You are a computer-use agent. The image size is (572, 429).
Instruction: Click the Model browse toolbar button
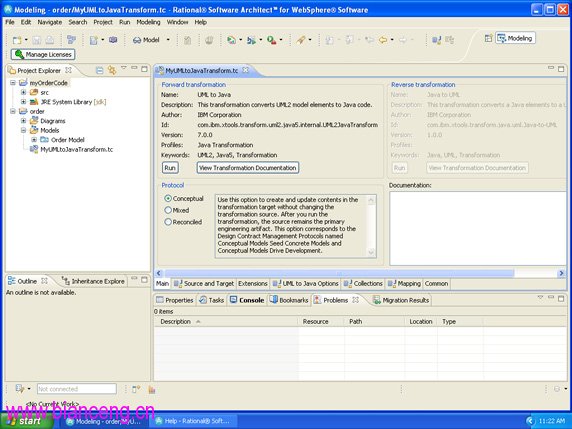click(x=146, y=40)
